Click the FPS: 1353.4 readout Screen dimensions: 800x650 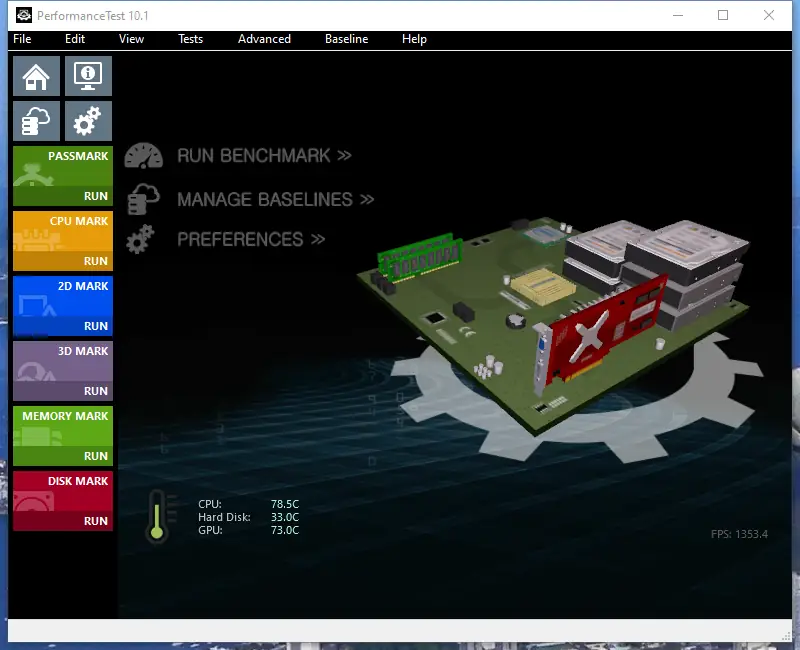click(x=739, y=534)
